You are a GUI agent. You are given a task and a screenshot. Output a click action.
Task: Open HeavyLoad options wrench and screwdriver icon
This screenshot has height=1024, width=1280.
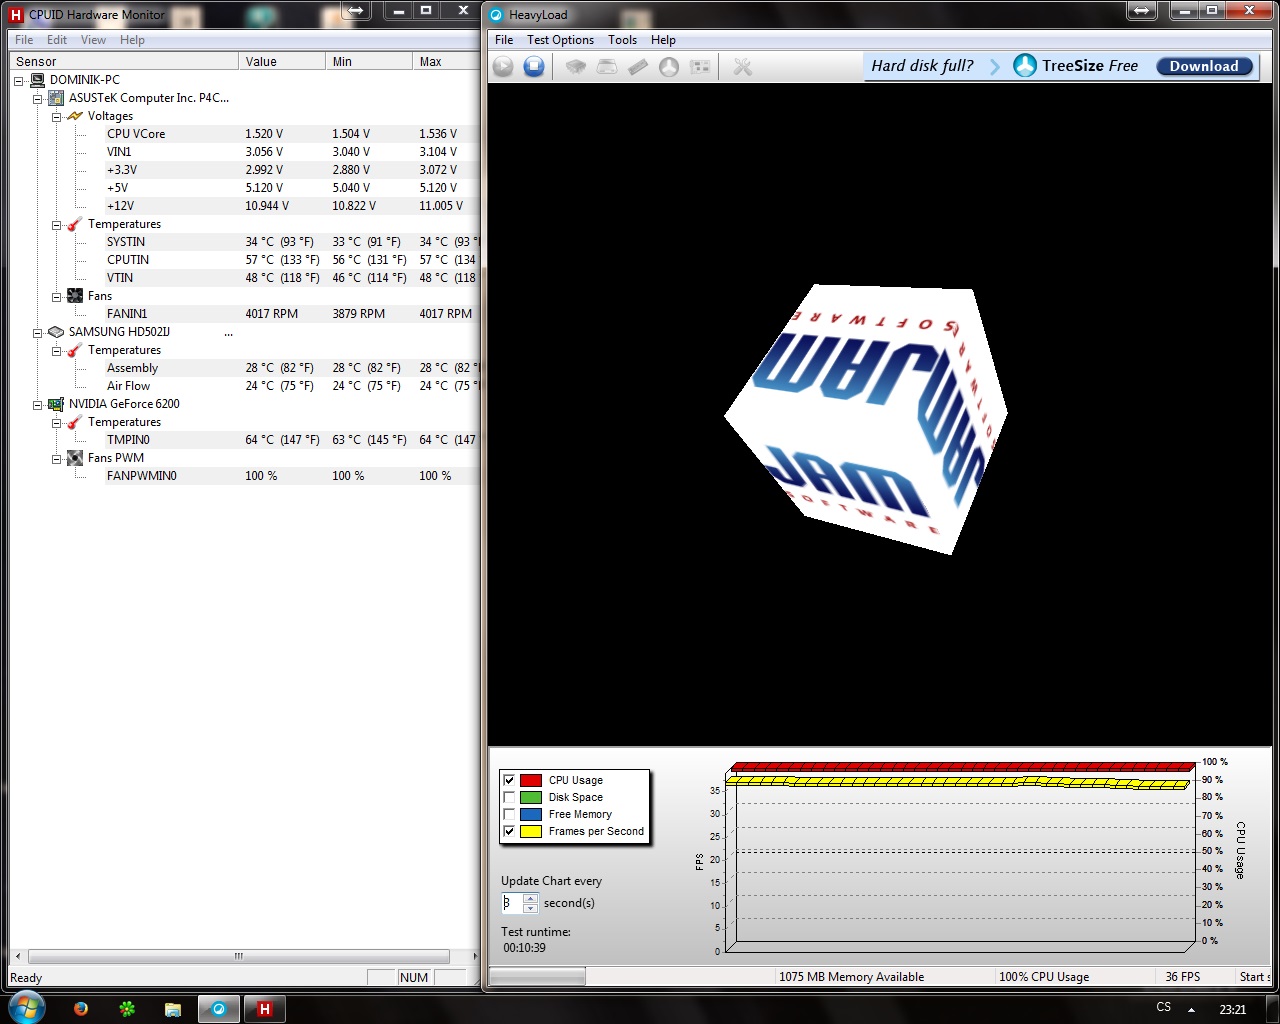tap(743, 67)
